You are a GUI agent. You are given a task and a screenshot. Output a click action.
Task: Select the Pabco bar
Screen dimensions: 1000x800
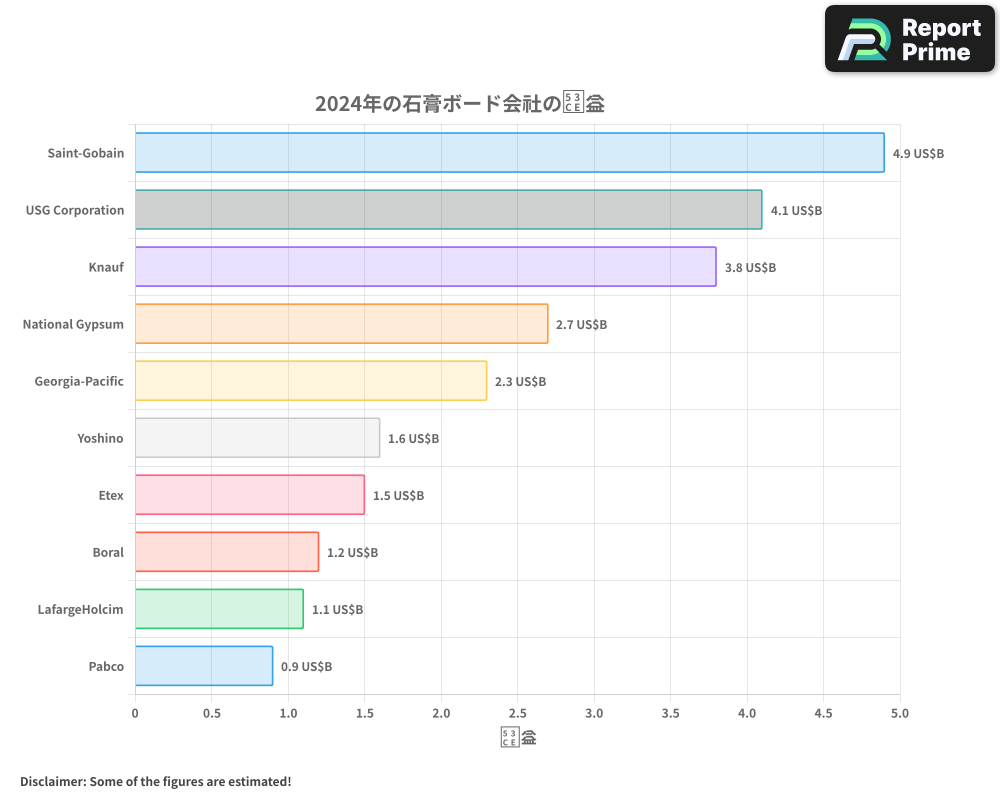tap(200, 666)
